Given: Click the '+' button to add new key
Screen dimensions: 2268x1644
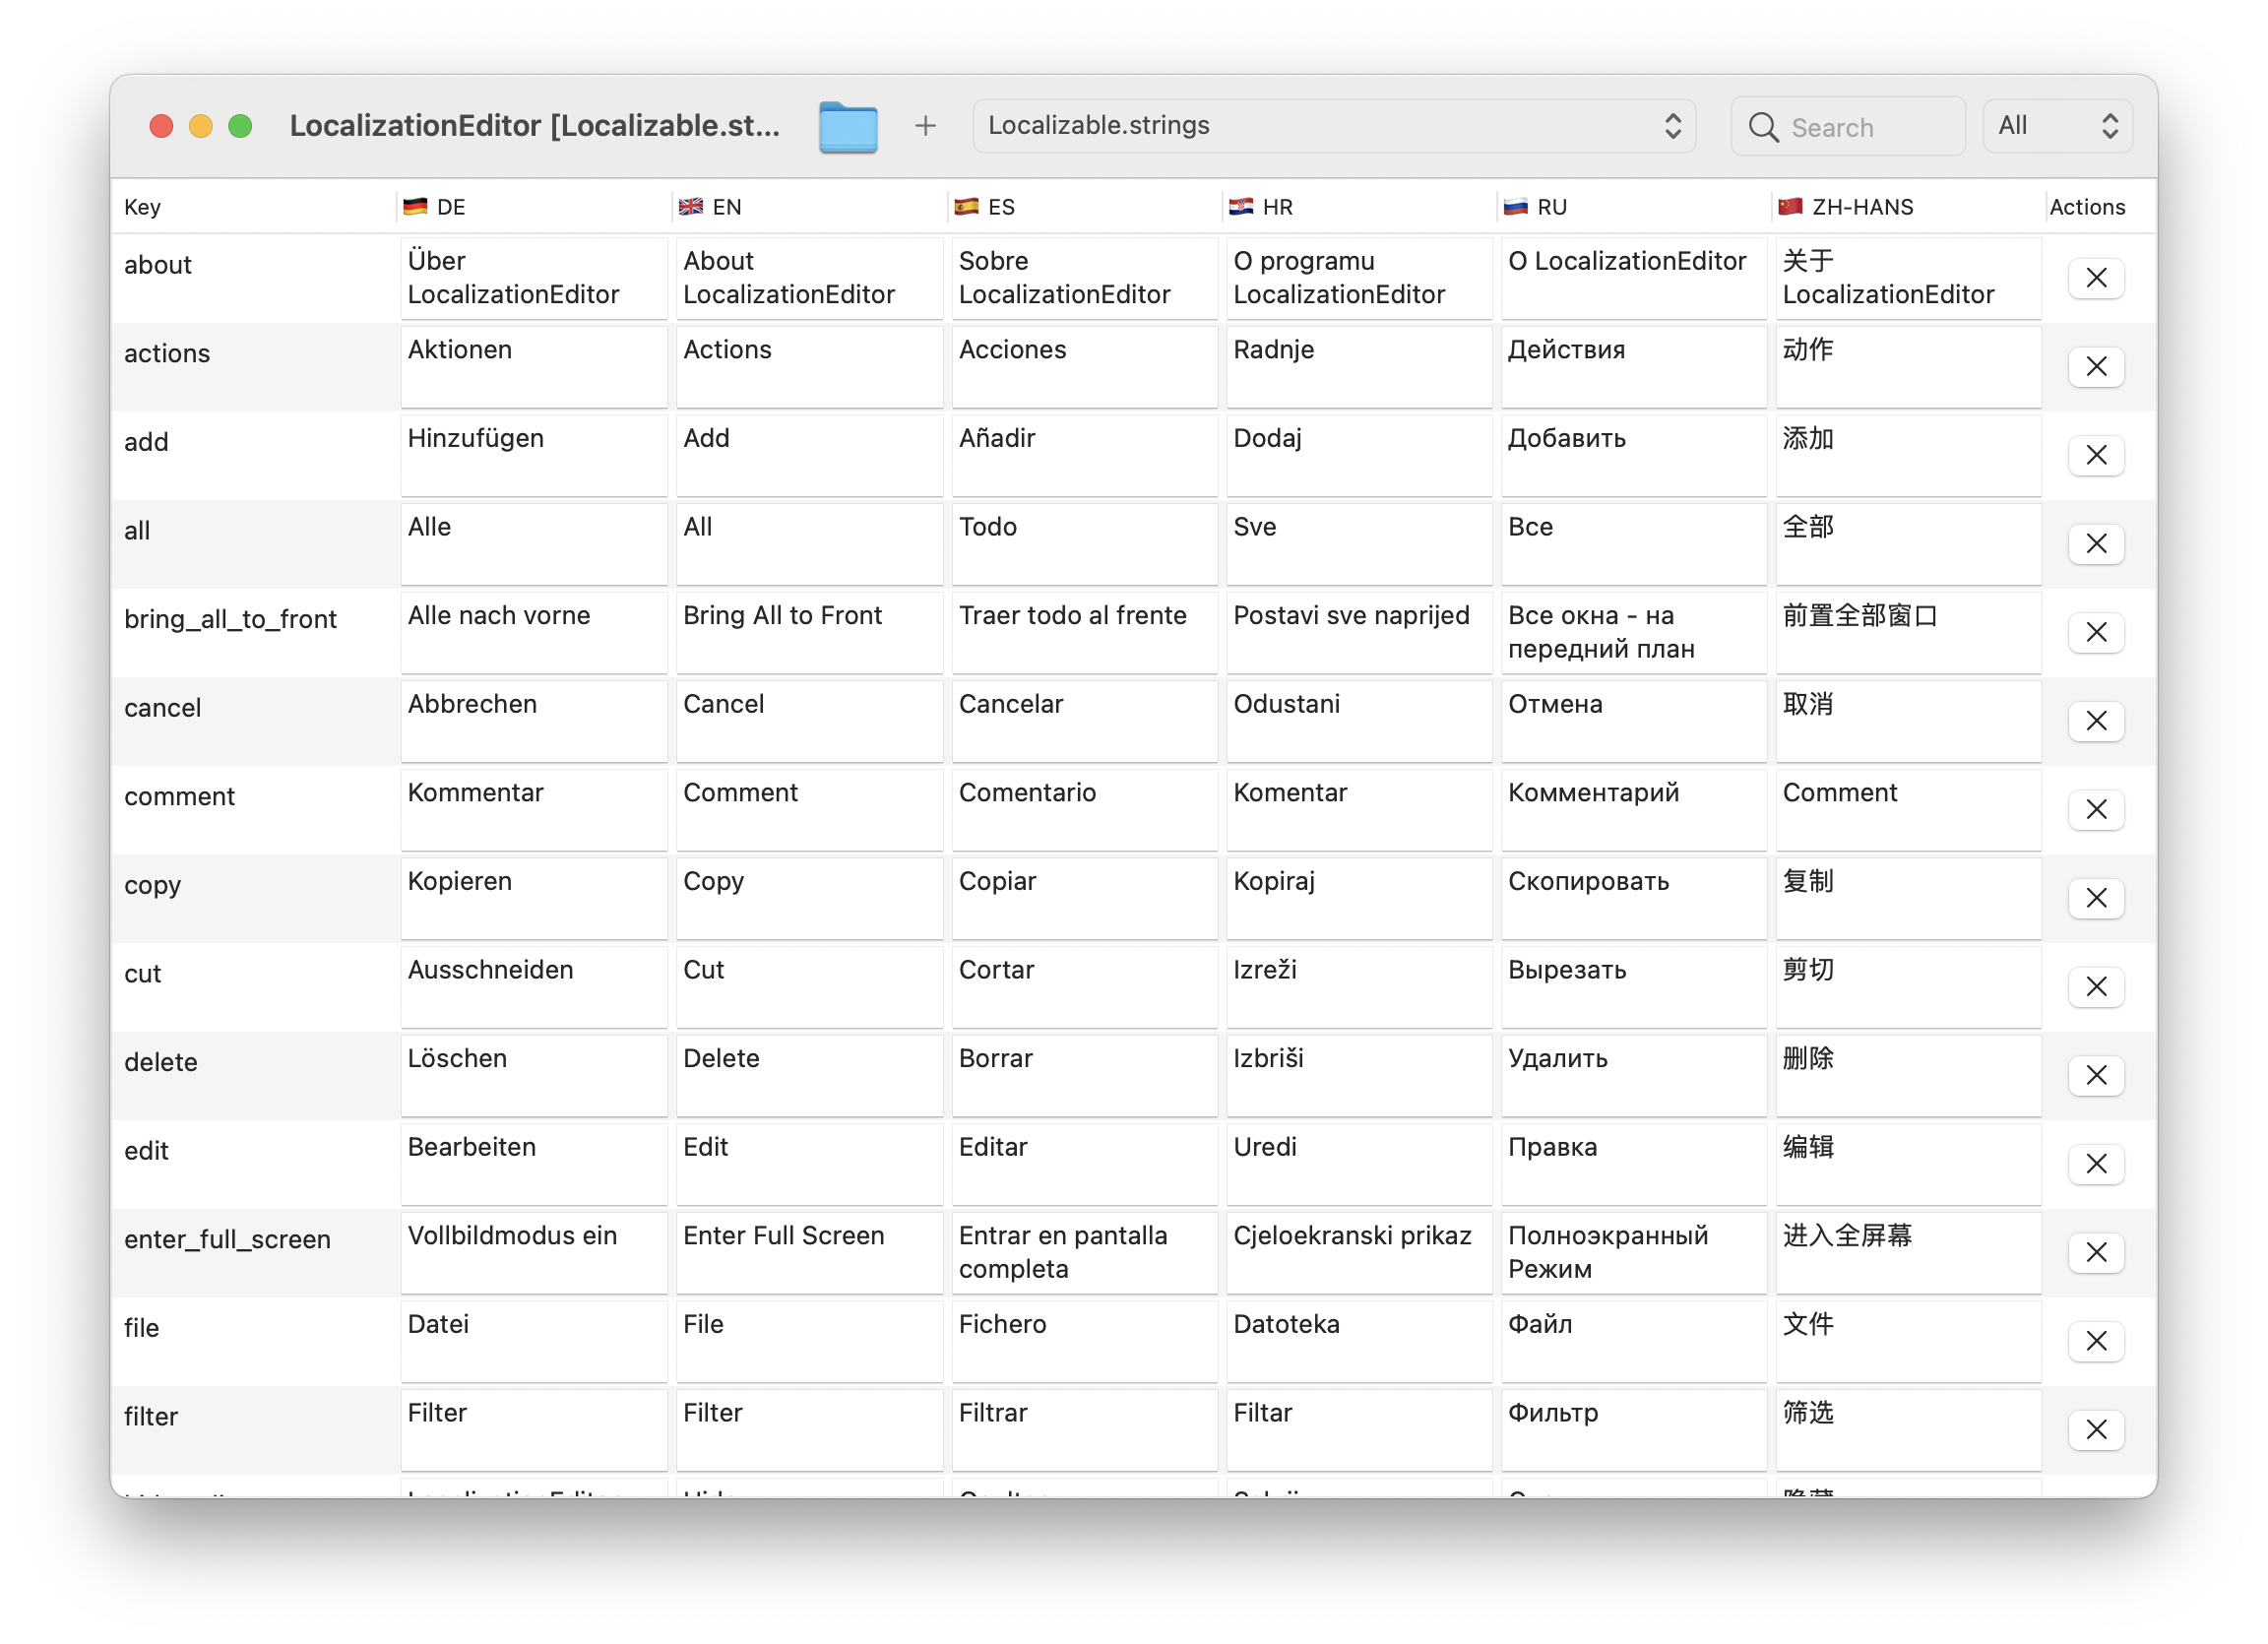Looking at the screenshot, I should coord(924,125).
